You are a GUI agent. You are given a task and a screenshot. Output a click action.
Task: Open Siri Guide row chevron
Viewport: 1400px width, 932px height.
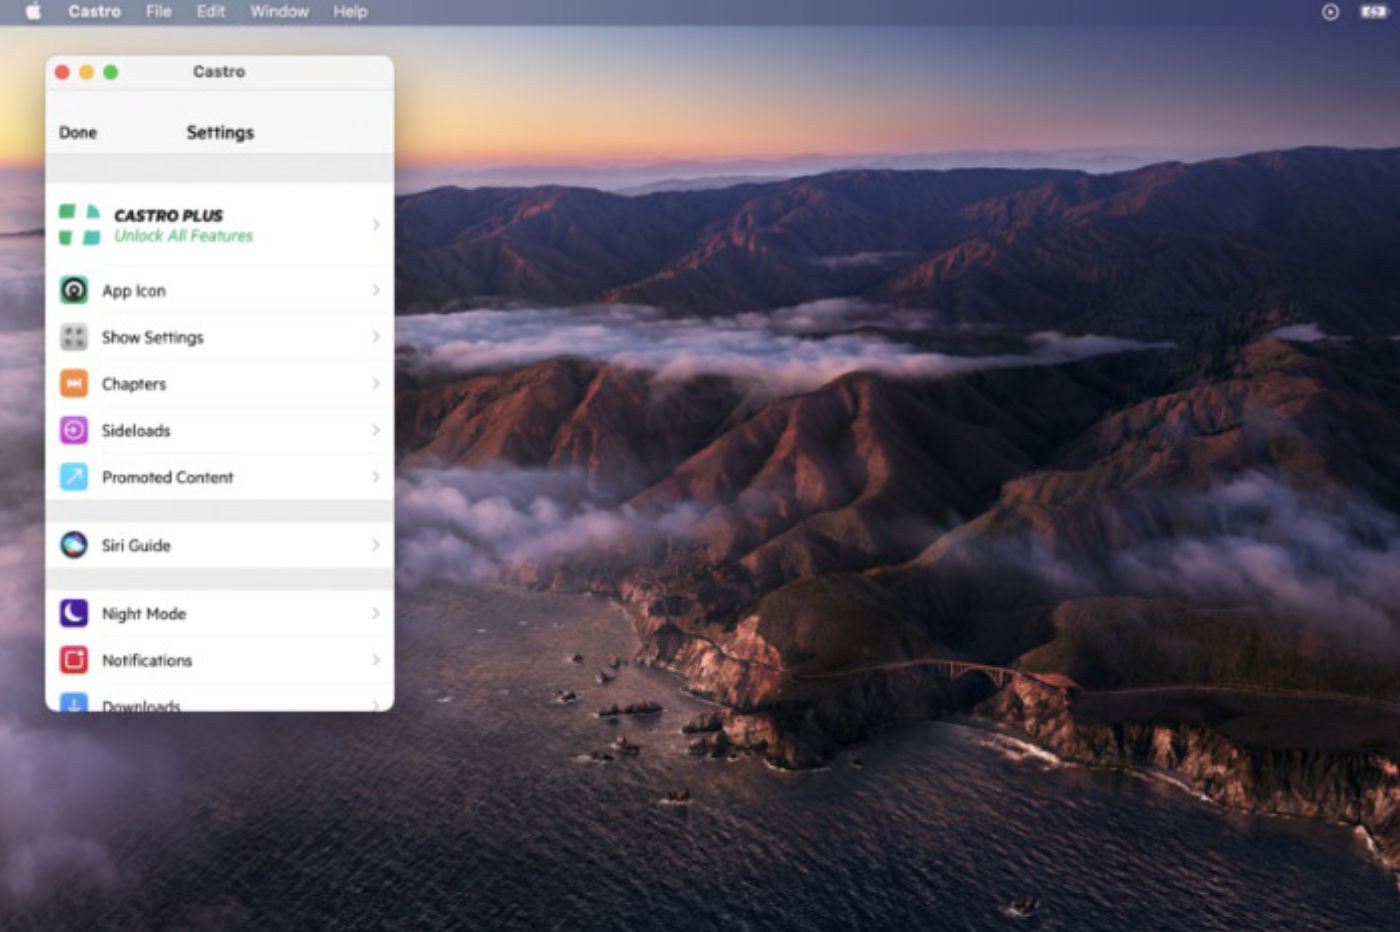[376, 545]
